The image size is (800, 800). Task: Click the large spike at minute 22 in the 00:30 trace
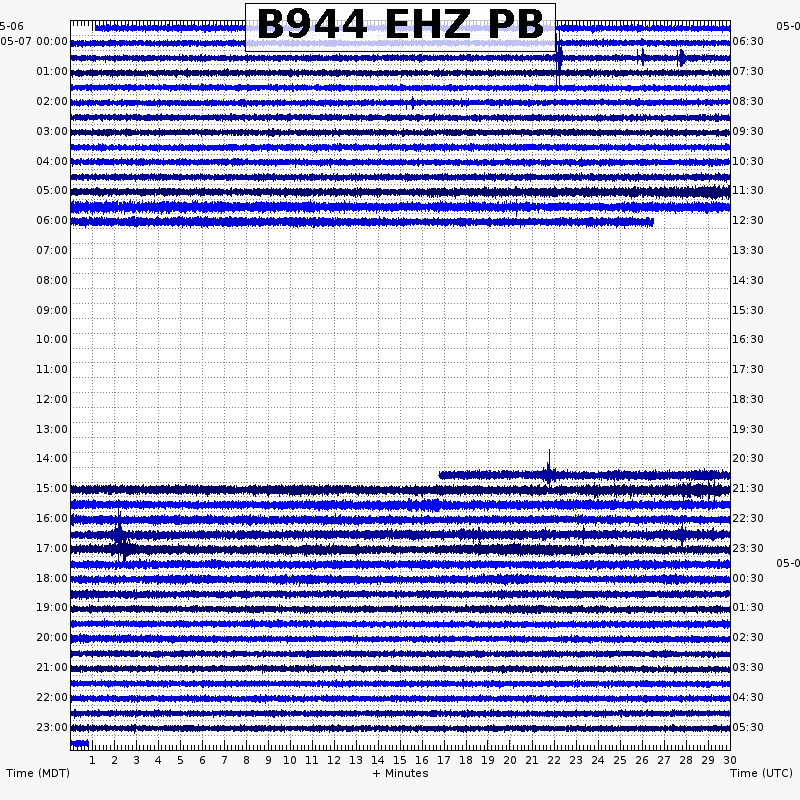pos(559,58)
